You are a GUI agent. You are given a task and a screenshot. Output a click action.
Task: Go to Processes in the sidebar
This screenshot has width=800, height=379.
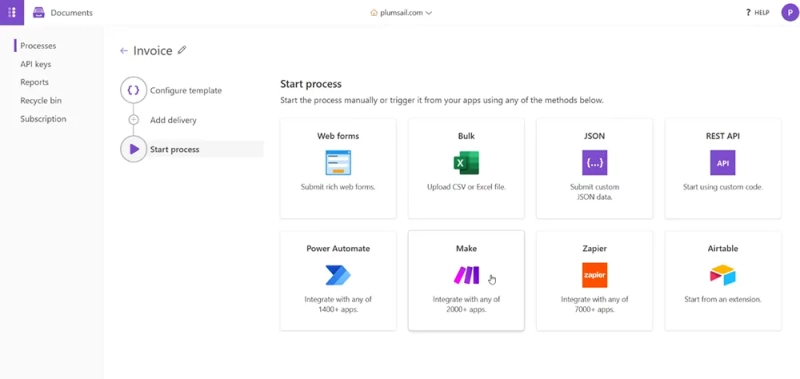click(x=38, y=46)
